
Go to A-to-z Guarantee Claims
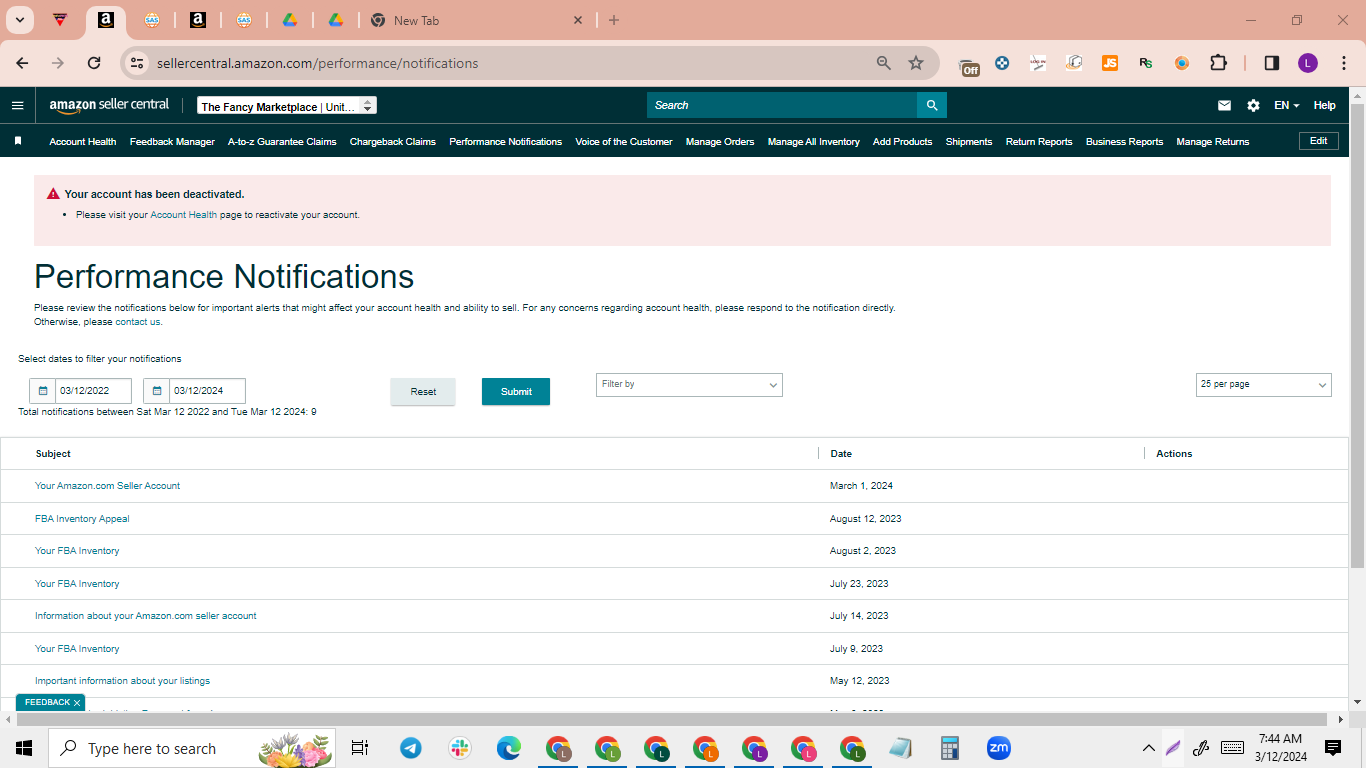click(282, 142)
